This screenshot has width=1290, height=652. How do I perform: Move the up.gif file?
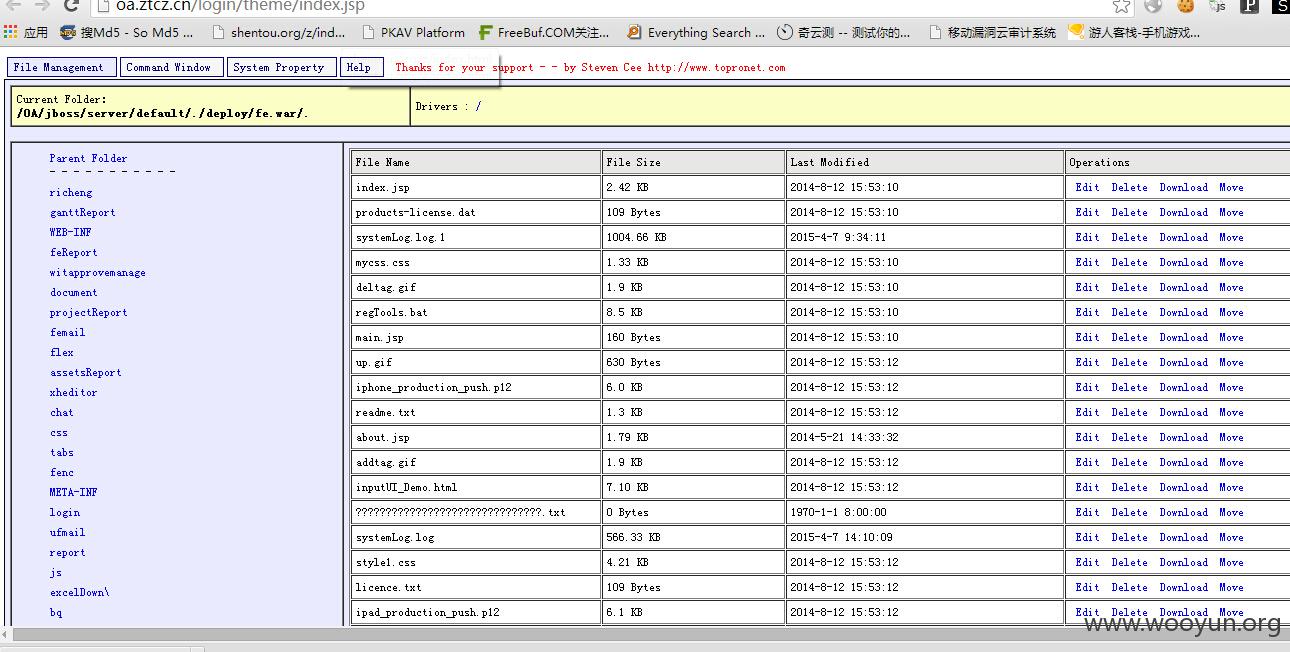click(x=1231, y=362)
